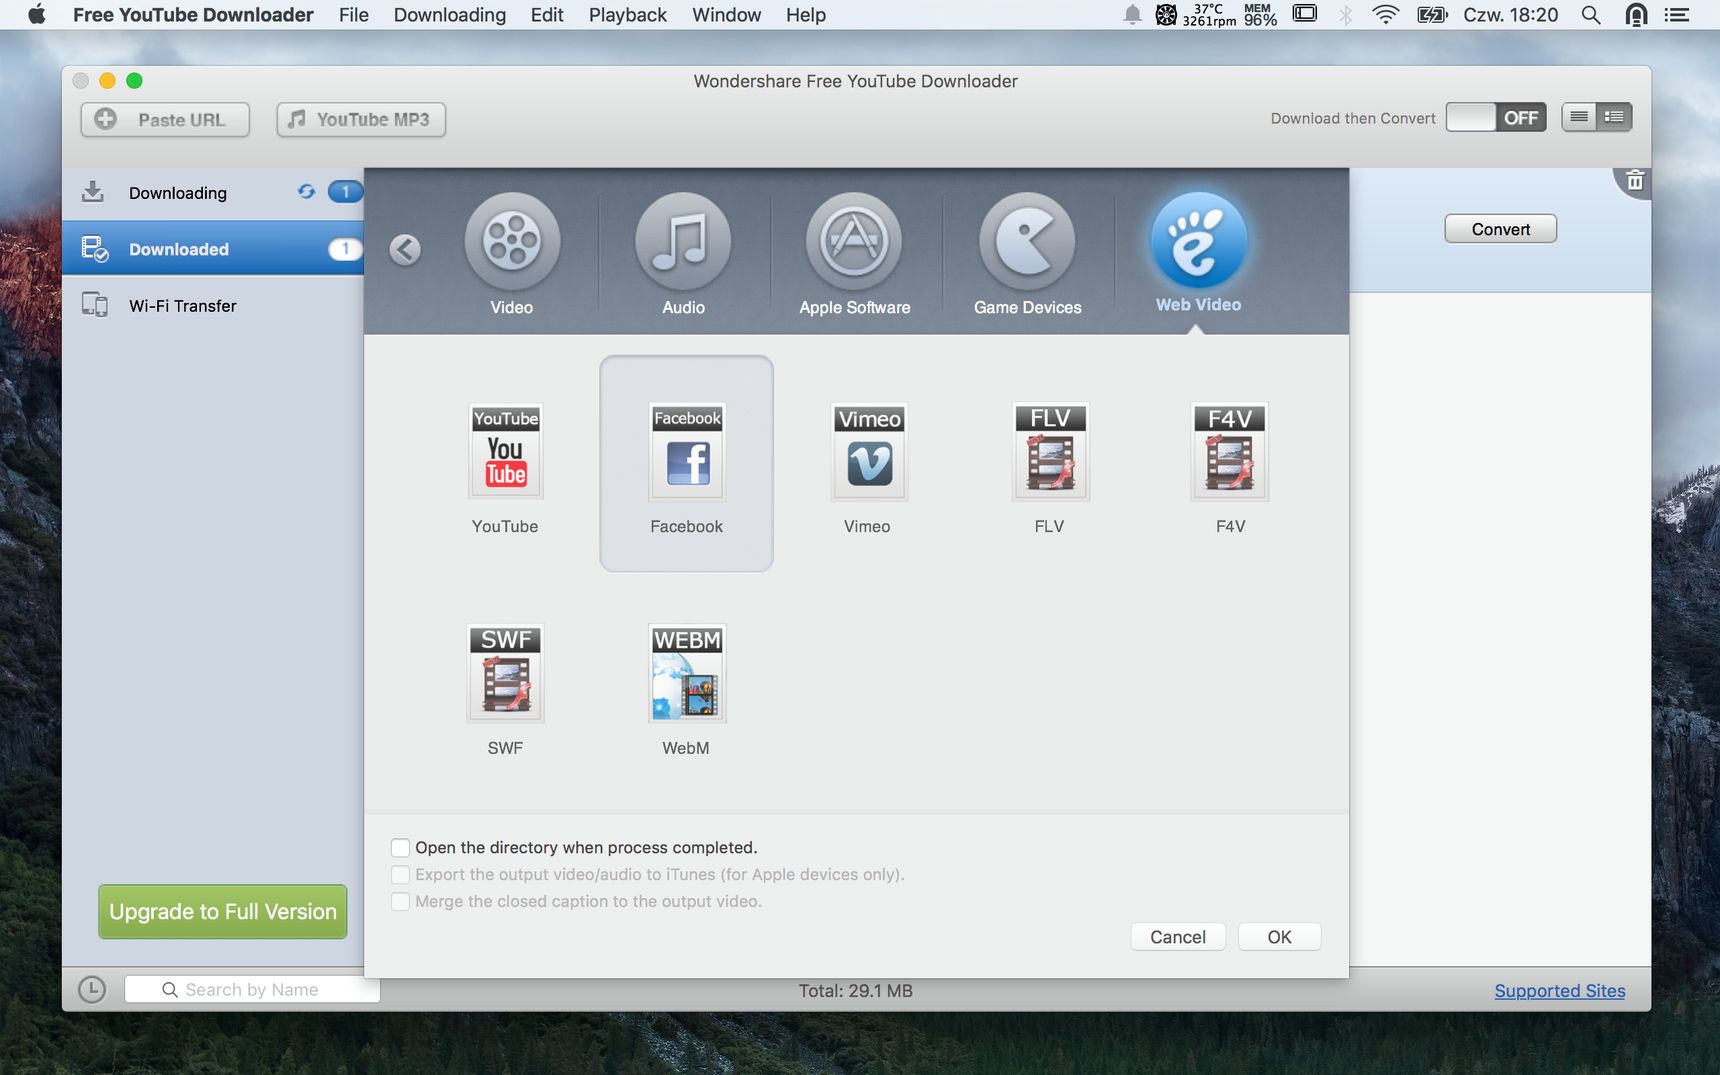The height and width of the screenshot is (1075, 1720).
Task: Select the Downloaded sidebar section
Action: [213, 248]
